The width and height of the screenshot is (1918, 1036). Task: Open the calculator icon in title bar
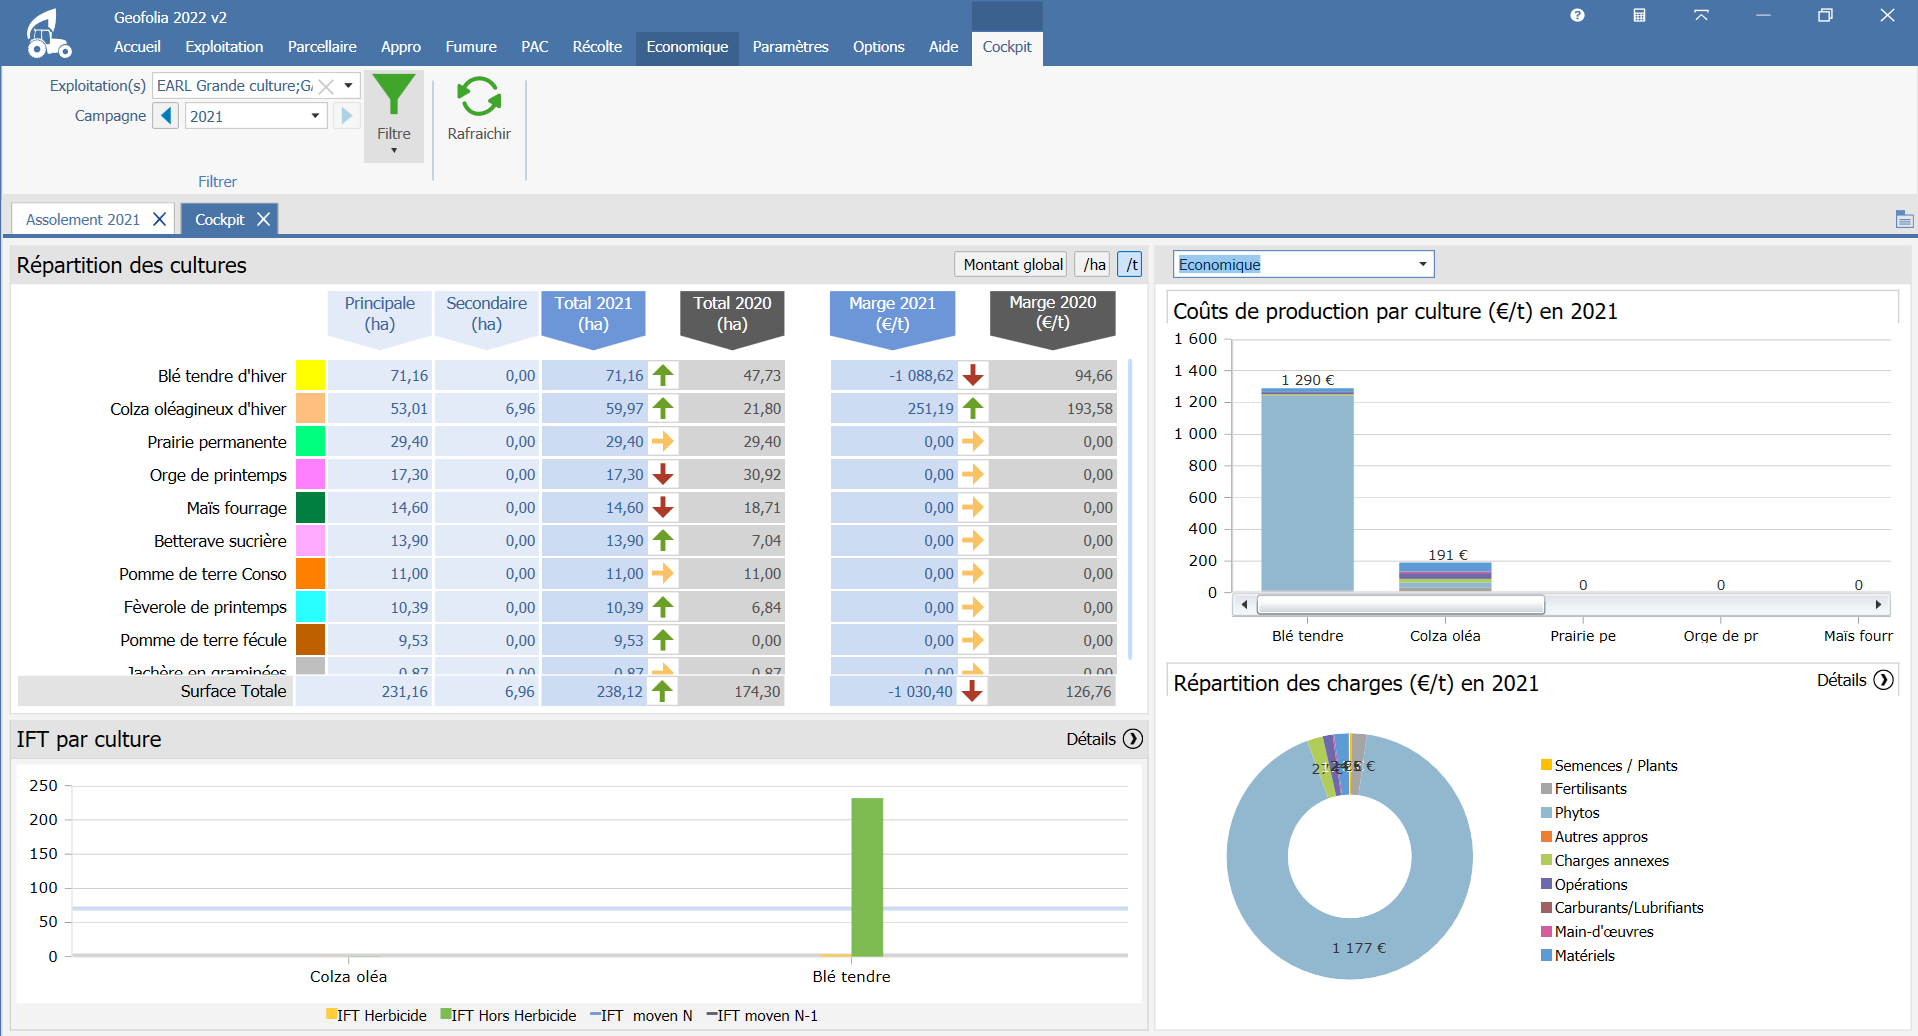click(x=1639, y=15)
